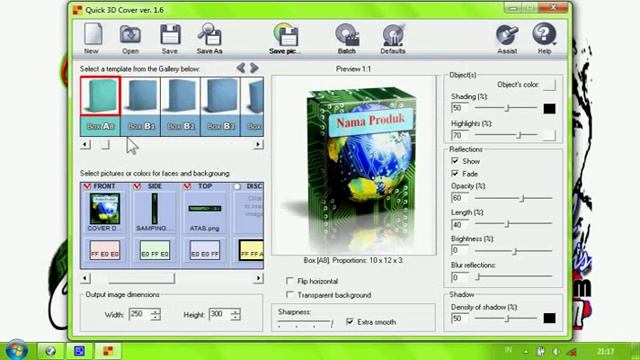This screenshot has width=640, height=360.
Task: Export image with Save pic icon
Action: coord(286,35)
